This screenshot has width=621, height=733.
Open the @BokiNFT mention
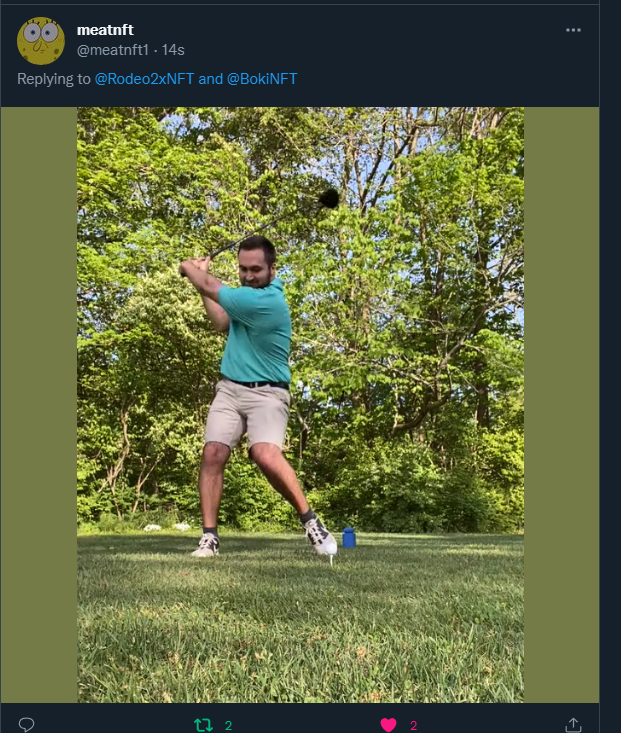pos(262,79)
